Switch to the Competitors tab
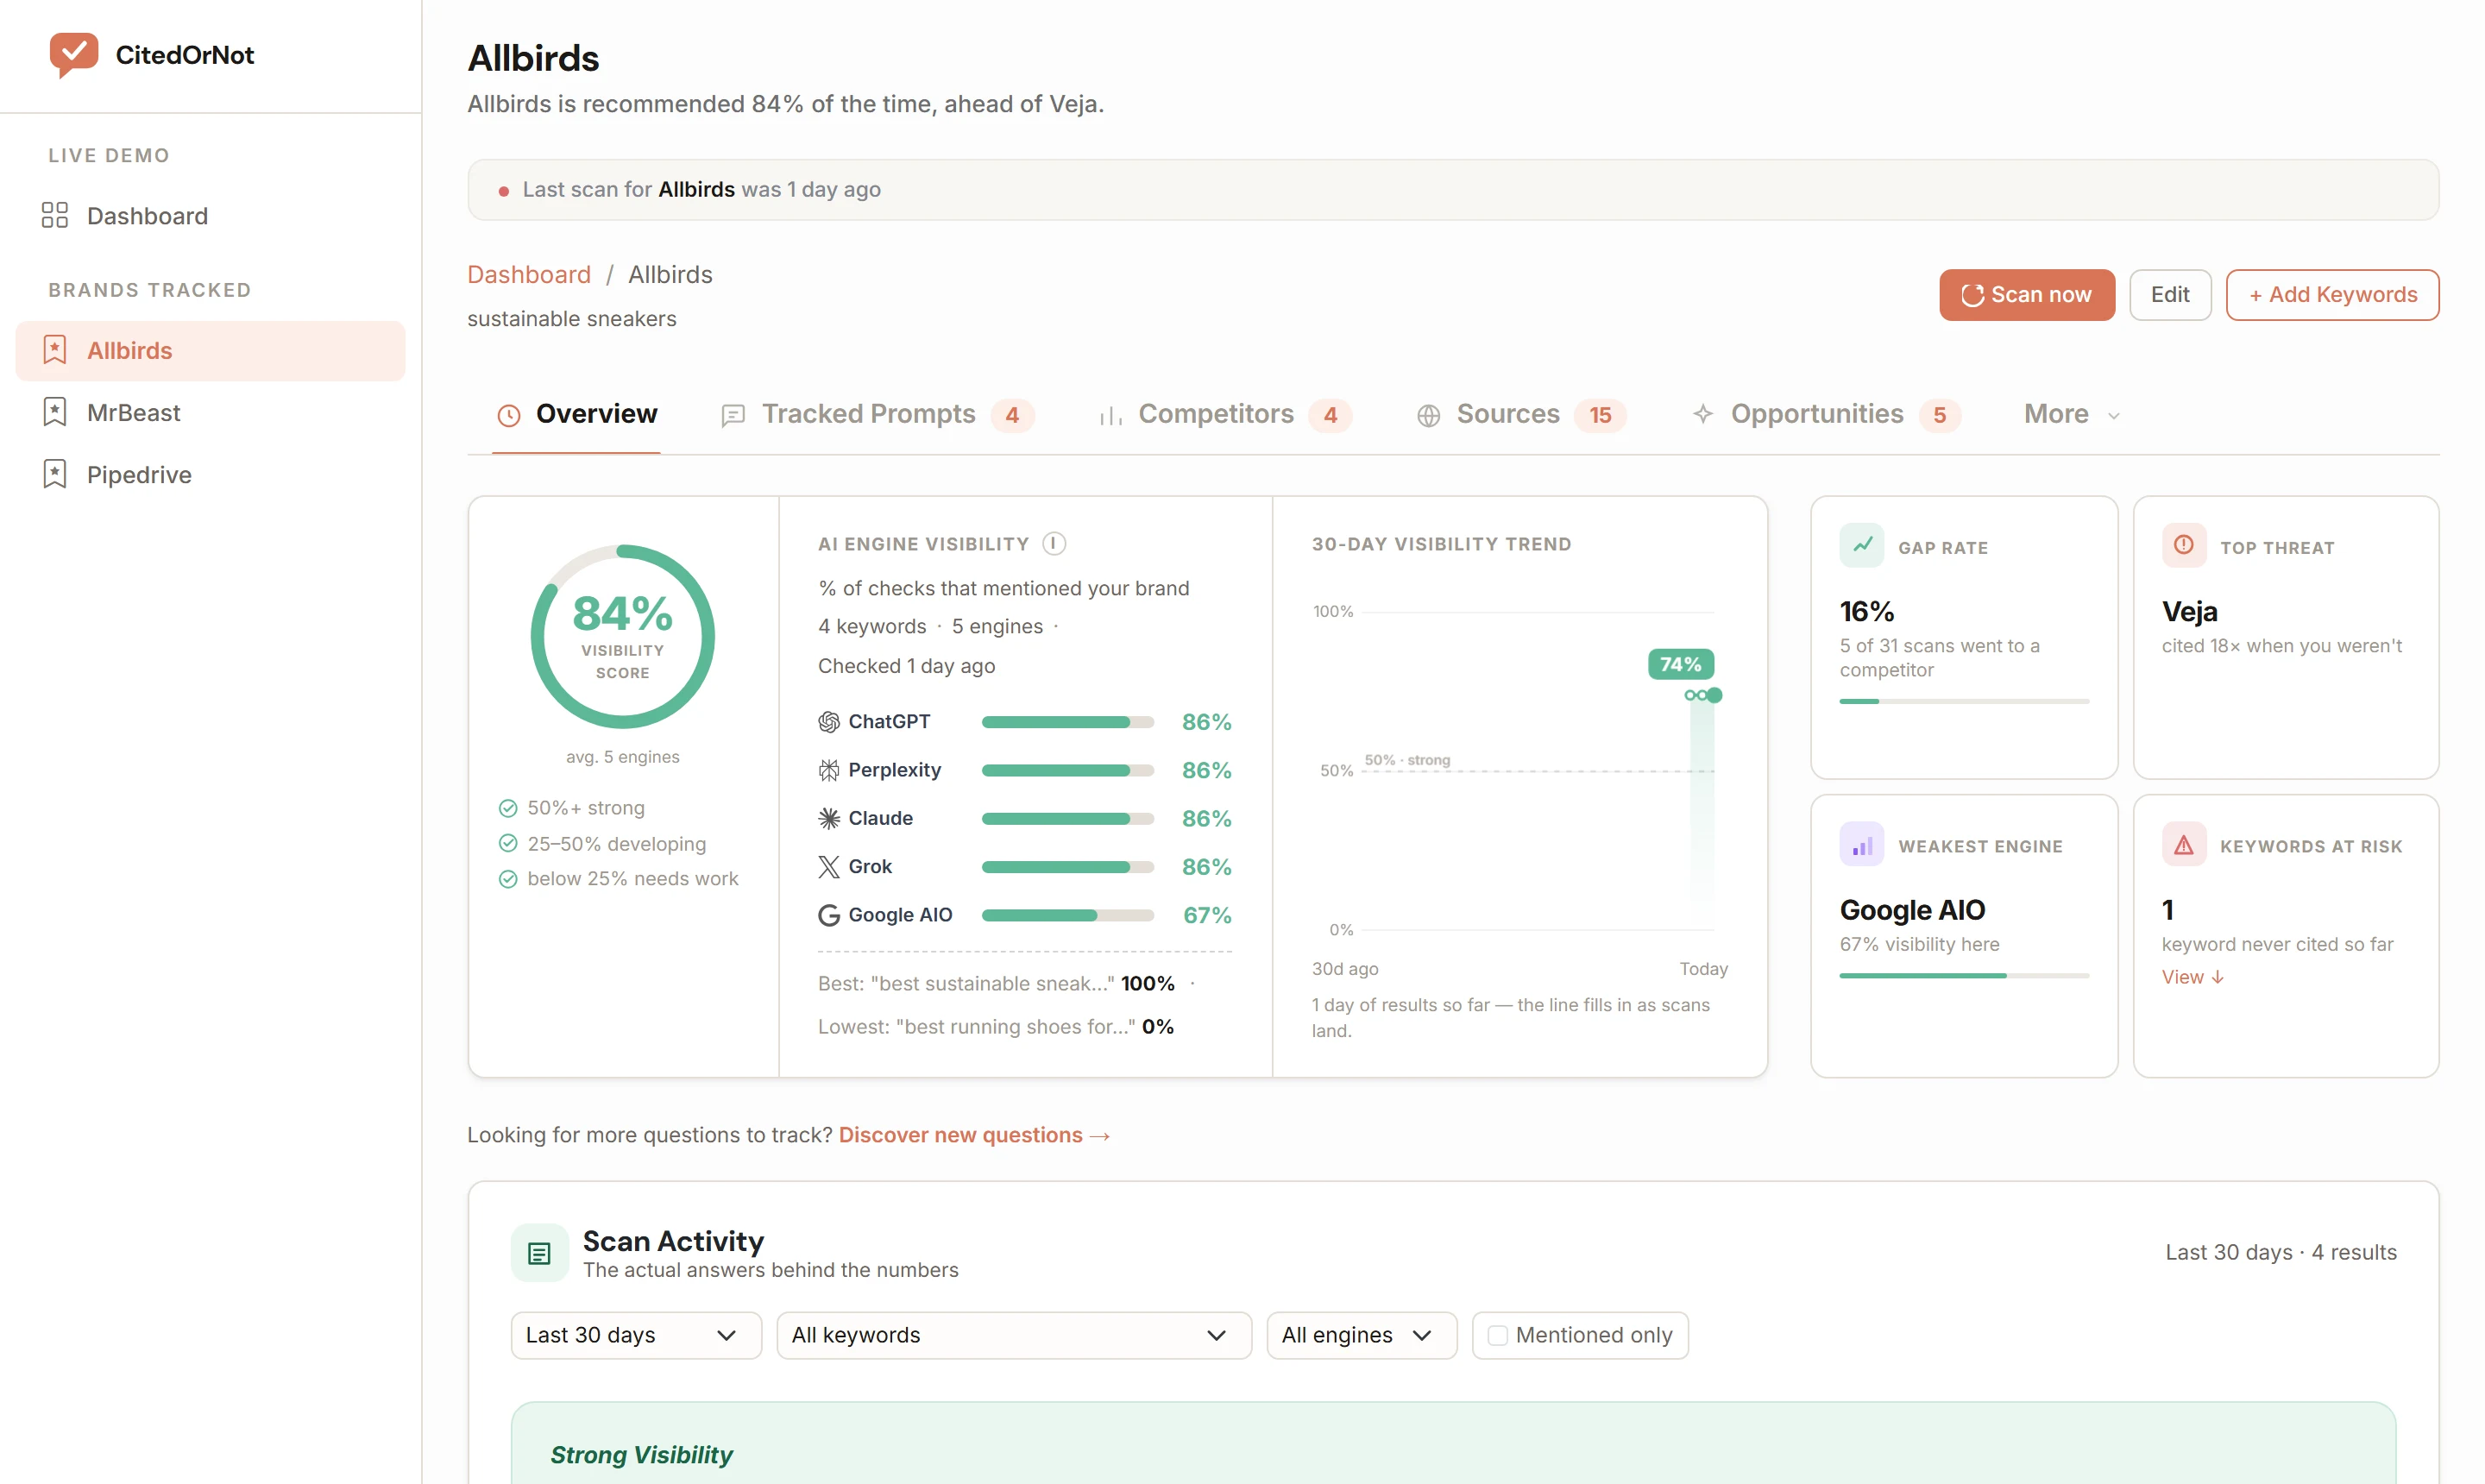 1225,414
